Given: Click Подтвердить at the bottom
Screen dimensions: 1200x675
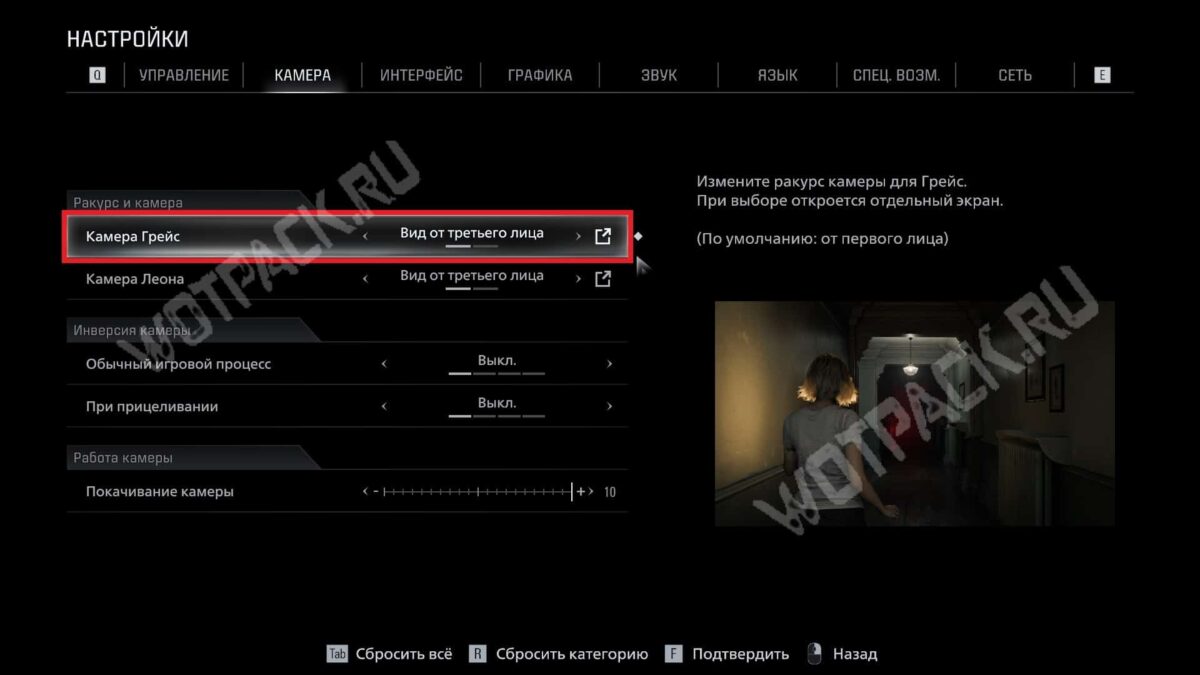Looking at the screenshot, I should pyautogui.click(x=740, y=654).
